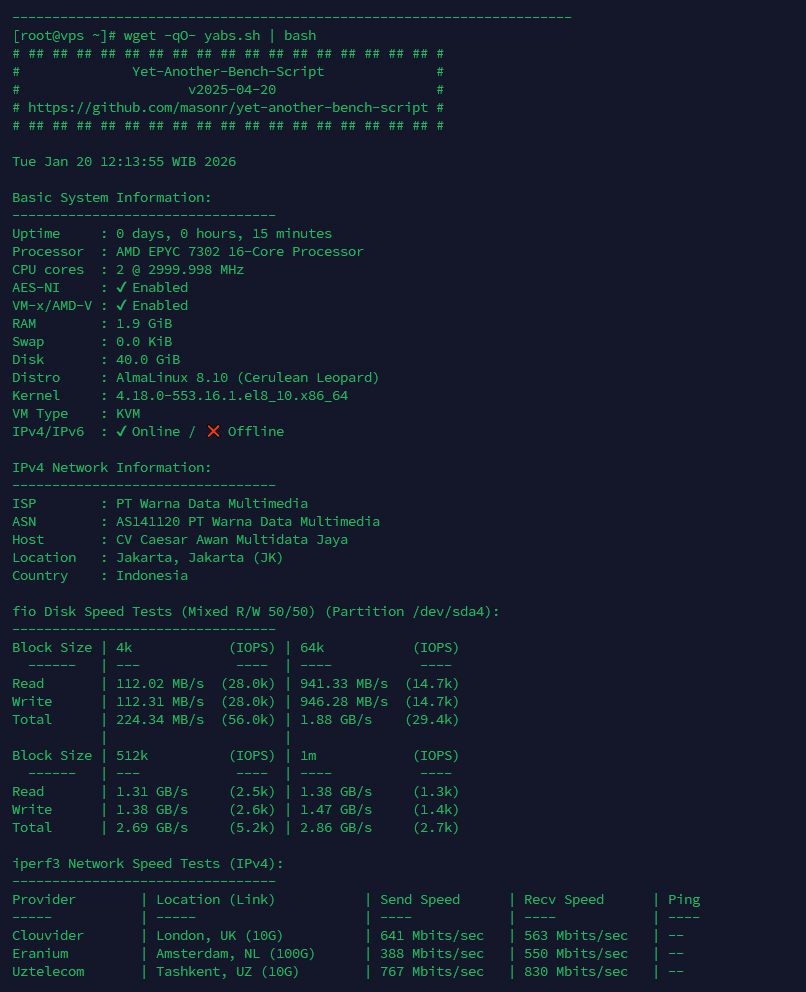Click the VM-x/AMD-V enabled checkmark
The width and height of the screenshot is (806, 992).
[x=121, y=306]
